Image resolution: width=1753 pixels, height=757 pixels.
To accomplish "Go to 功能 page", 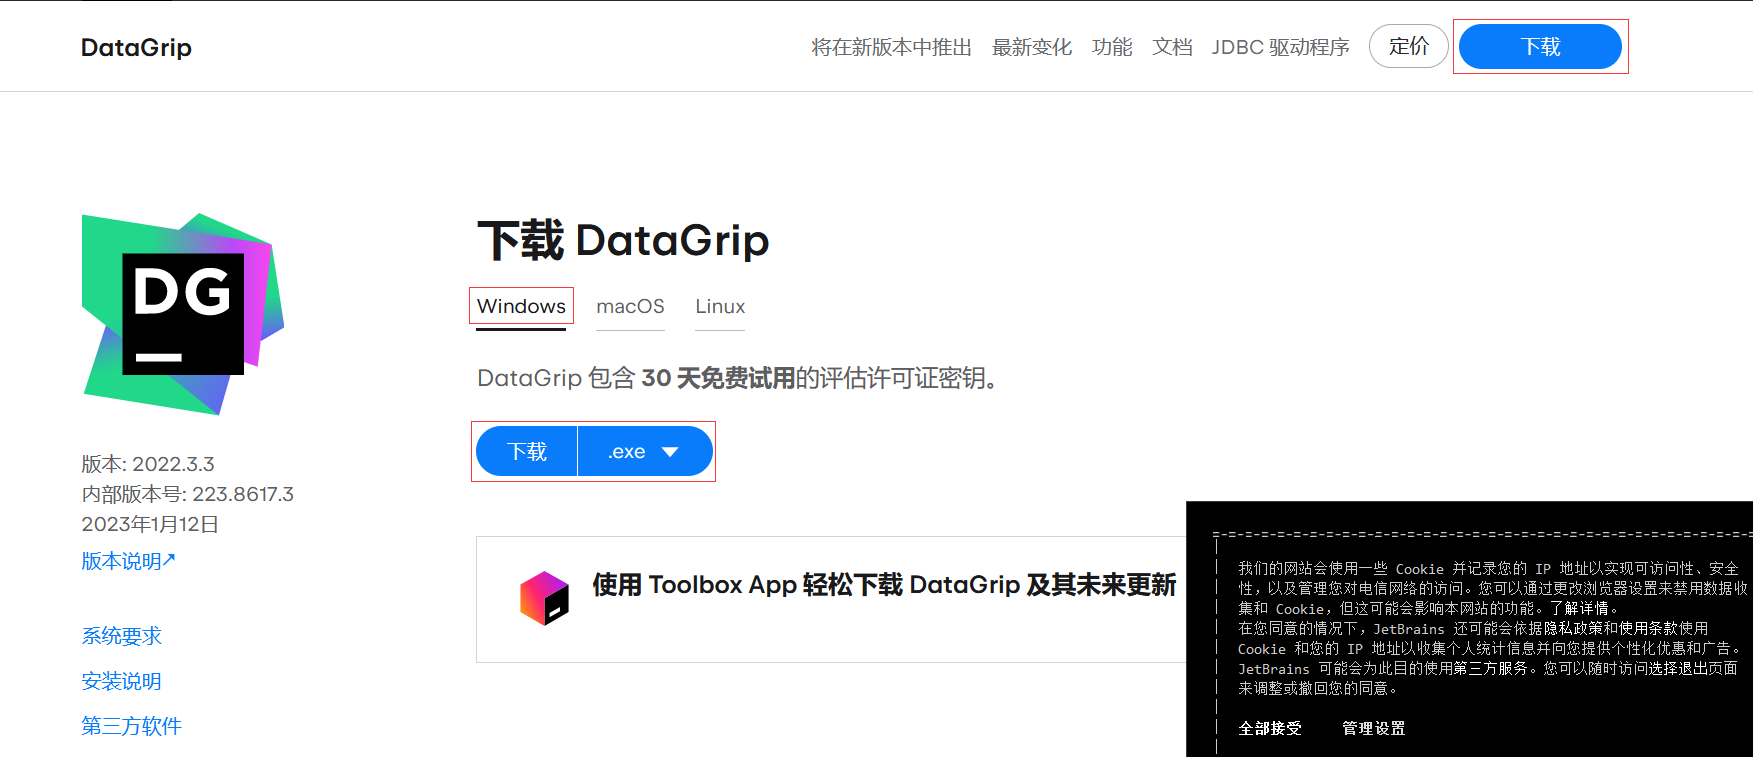I will pyautogui.click(x=1112, y=47).
